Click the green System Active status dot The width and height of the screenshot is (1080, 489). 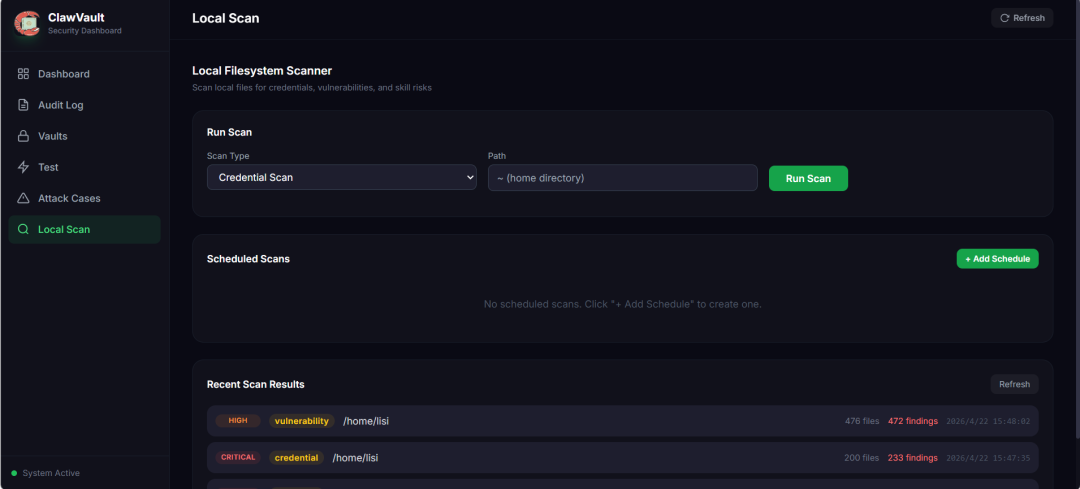pyautogui.click(x=14, y=473)
